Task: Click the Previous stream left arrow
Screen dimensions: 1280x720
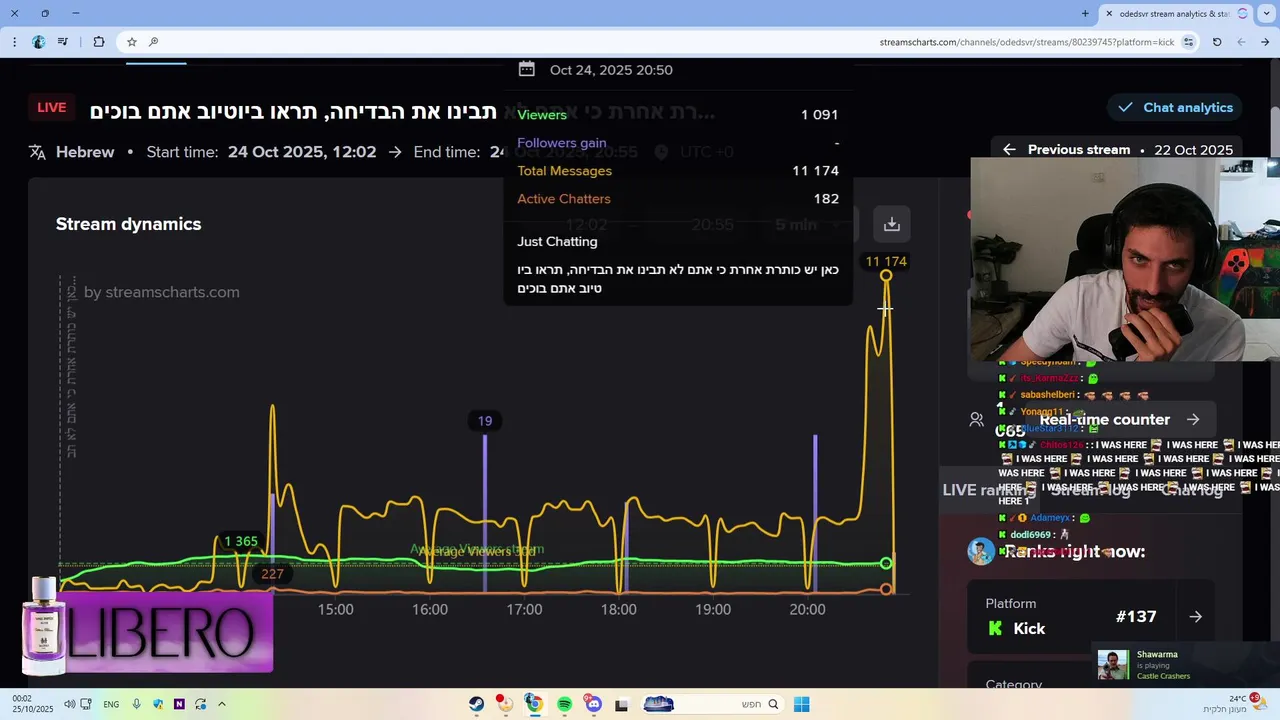Action: pyautogui.click(x=1009, y=150)
